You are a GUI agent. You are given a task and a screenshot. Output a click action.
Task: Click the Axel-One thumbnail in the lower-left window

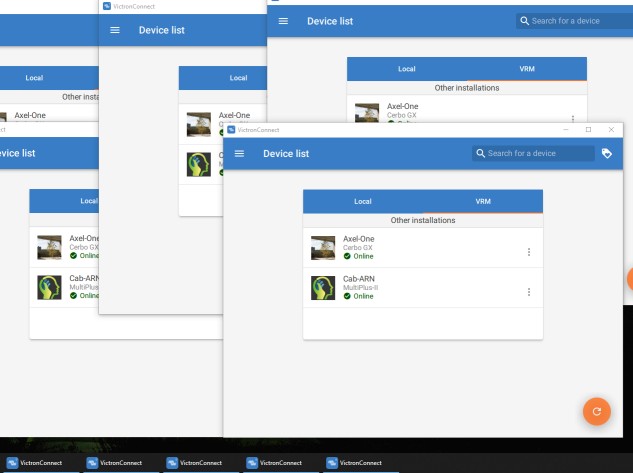[x=49, y=247]
